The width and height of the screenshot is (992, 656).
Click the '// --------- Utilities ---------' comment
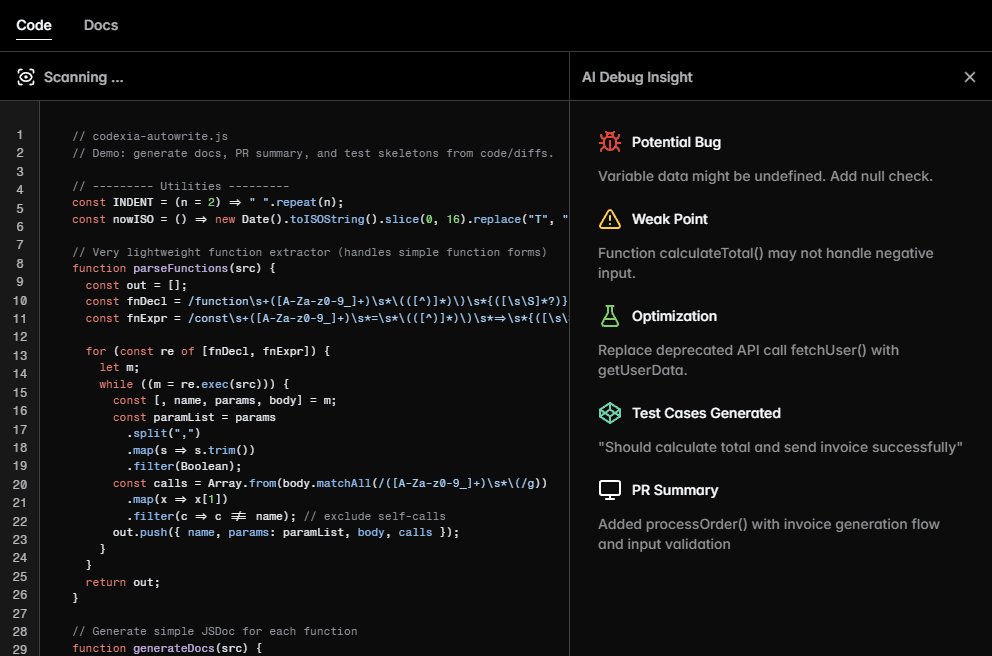coord(180,186)
